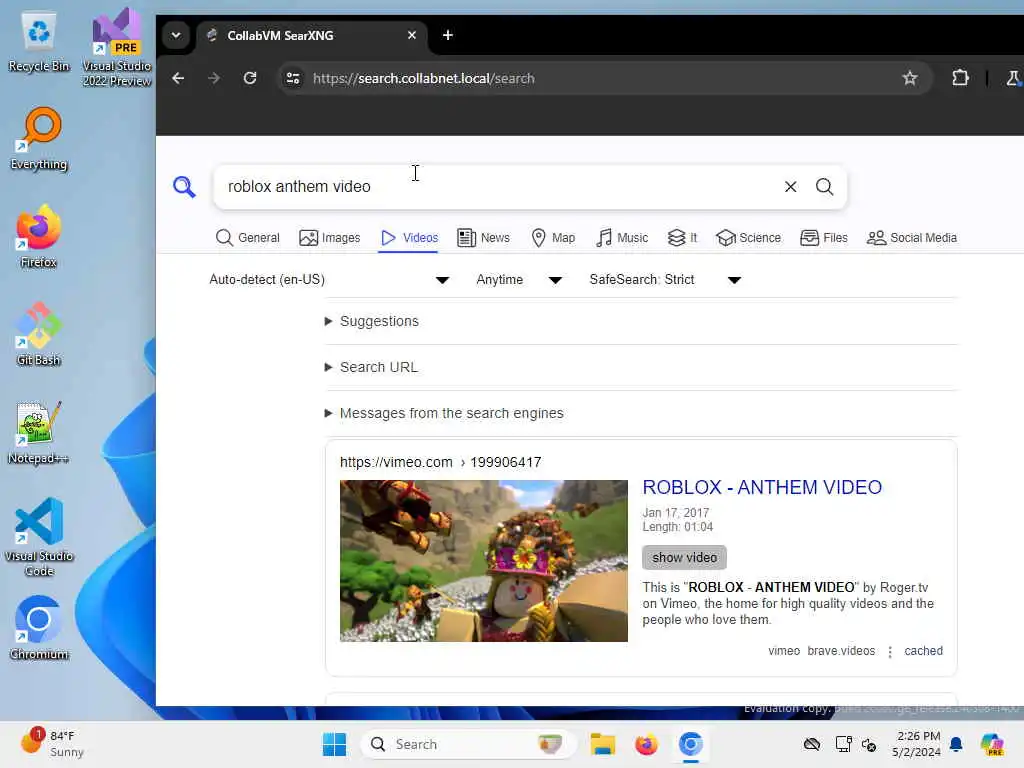
Task: Switch to Files search category
Action: pos(824,238)
